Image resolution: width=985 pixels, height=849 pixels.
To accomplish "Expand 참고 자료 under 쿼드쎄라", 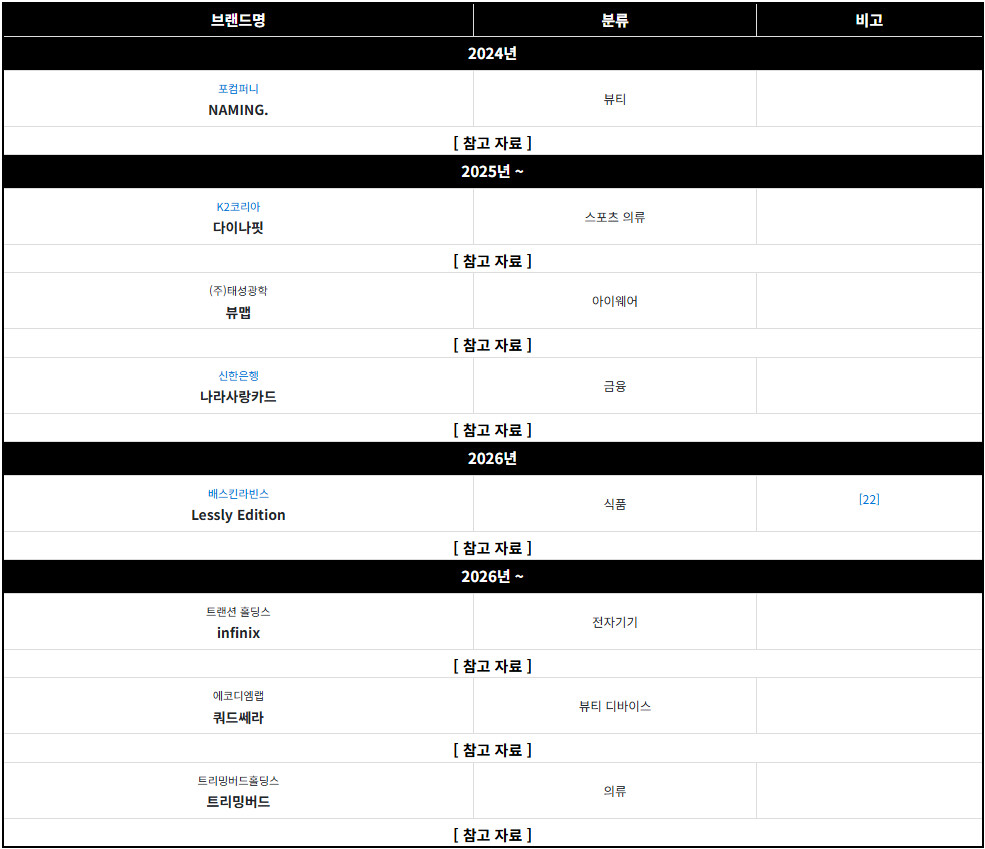I will click(x=492, y=750).
